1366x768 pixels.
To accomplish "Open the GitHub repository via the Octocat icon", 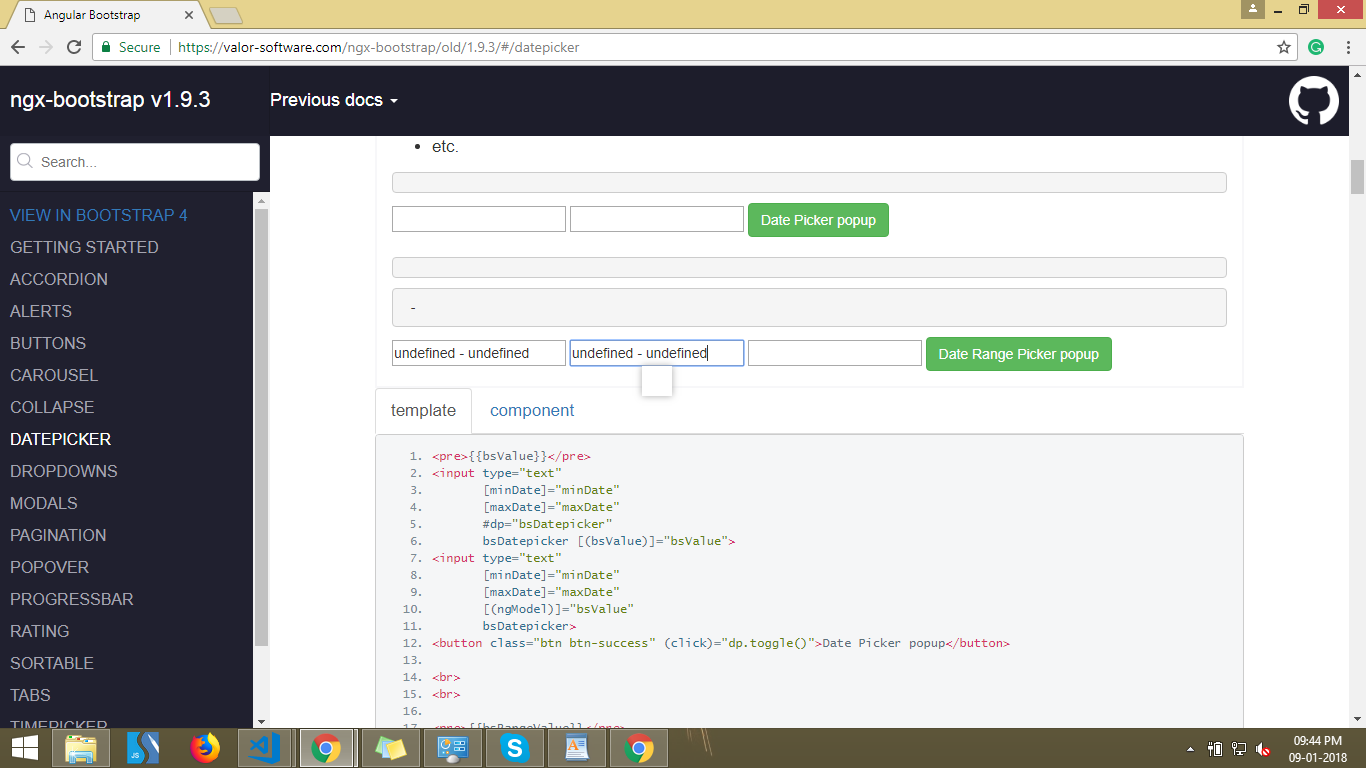I will (1314, 100).
